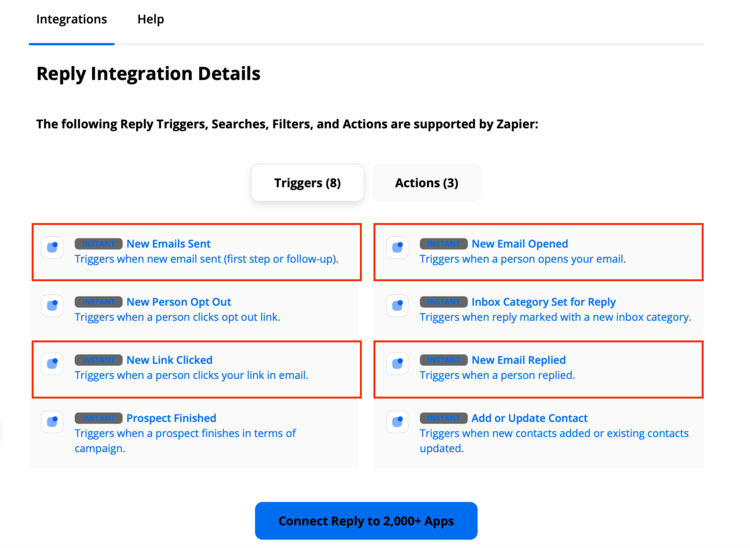Click the INSTANT badge on Inbox Category Set for Reply

(444, 302)
